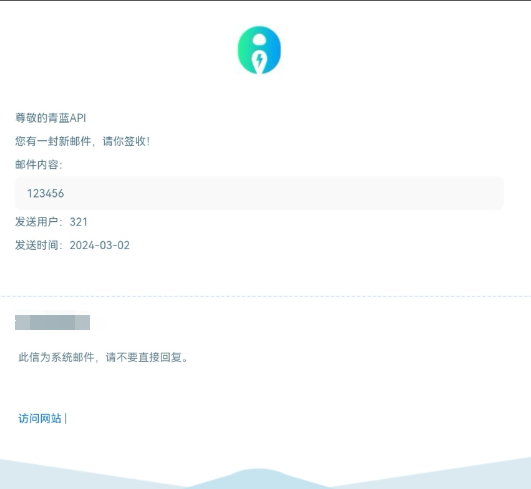Click the gray mail content box background
Image resolution: width=531 pixels, height=489 pixels.
point(259,193)
